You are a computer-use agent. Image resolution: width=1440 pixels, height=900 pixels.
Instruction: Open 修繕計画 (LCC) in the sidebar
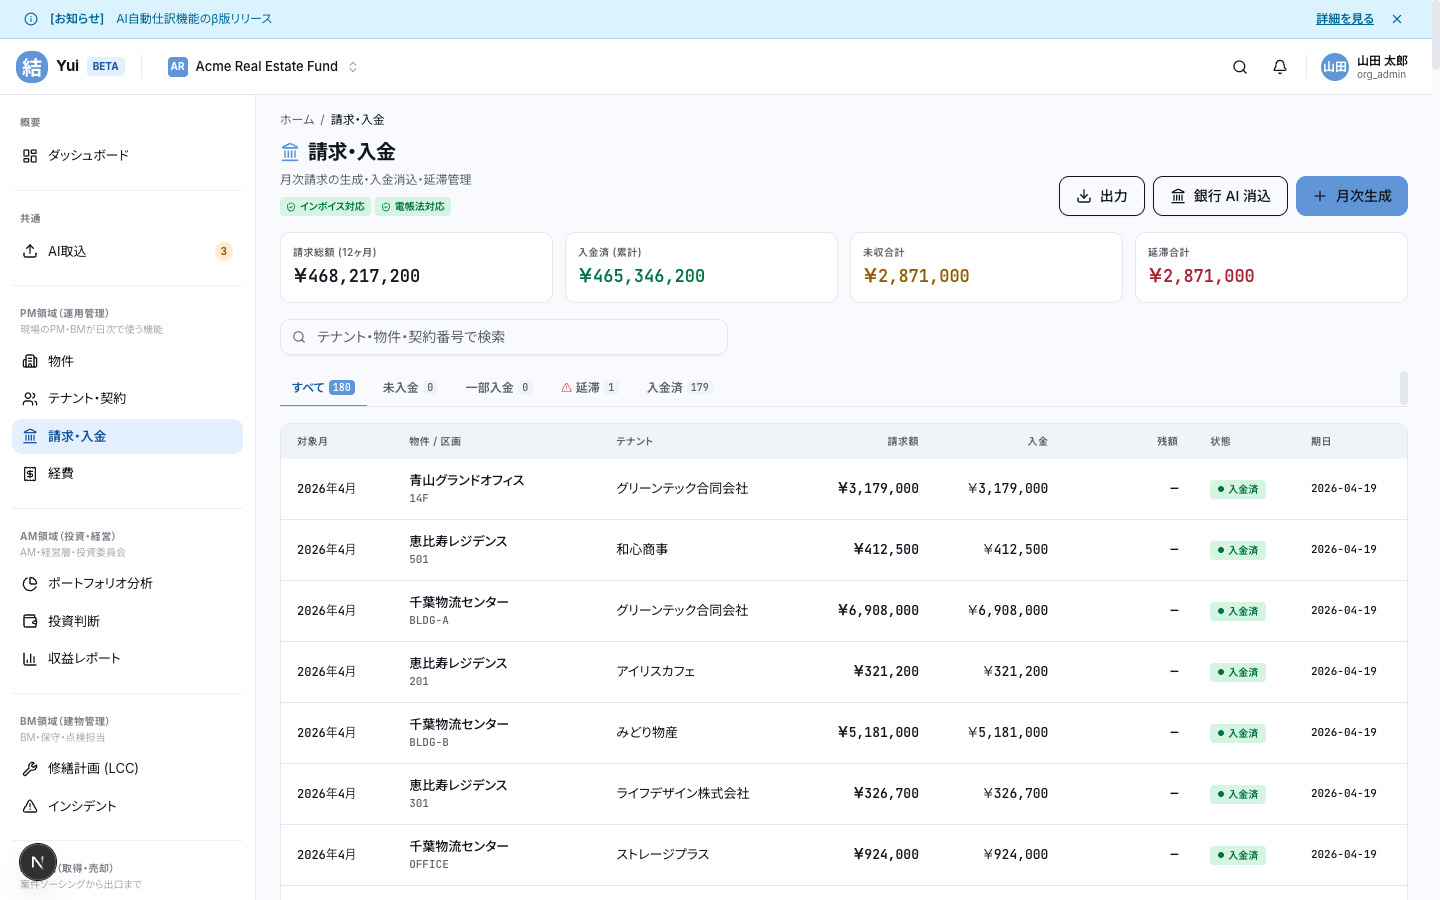pos(127,769)
